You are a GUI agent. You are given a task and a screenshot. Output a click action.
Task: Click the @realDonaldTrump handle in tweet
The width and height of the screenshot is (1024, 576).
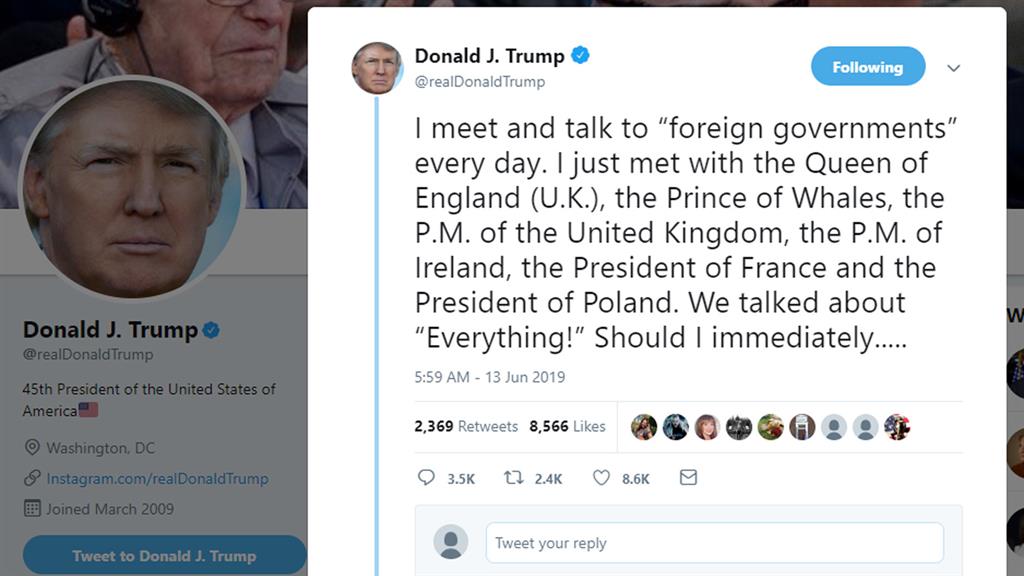pos(480,82)
